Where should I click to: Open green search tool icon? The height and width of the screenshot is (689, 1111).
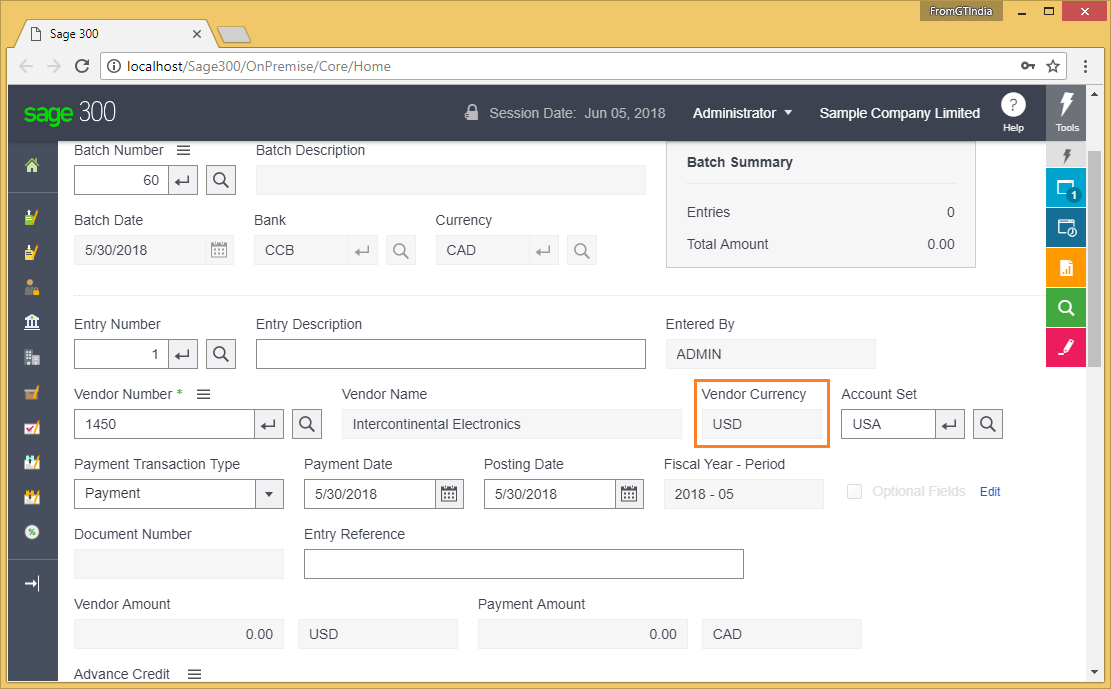[x=1066, y=308]
